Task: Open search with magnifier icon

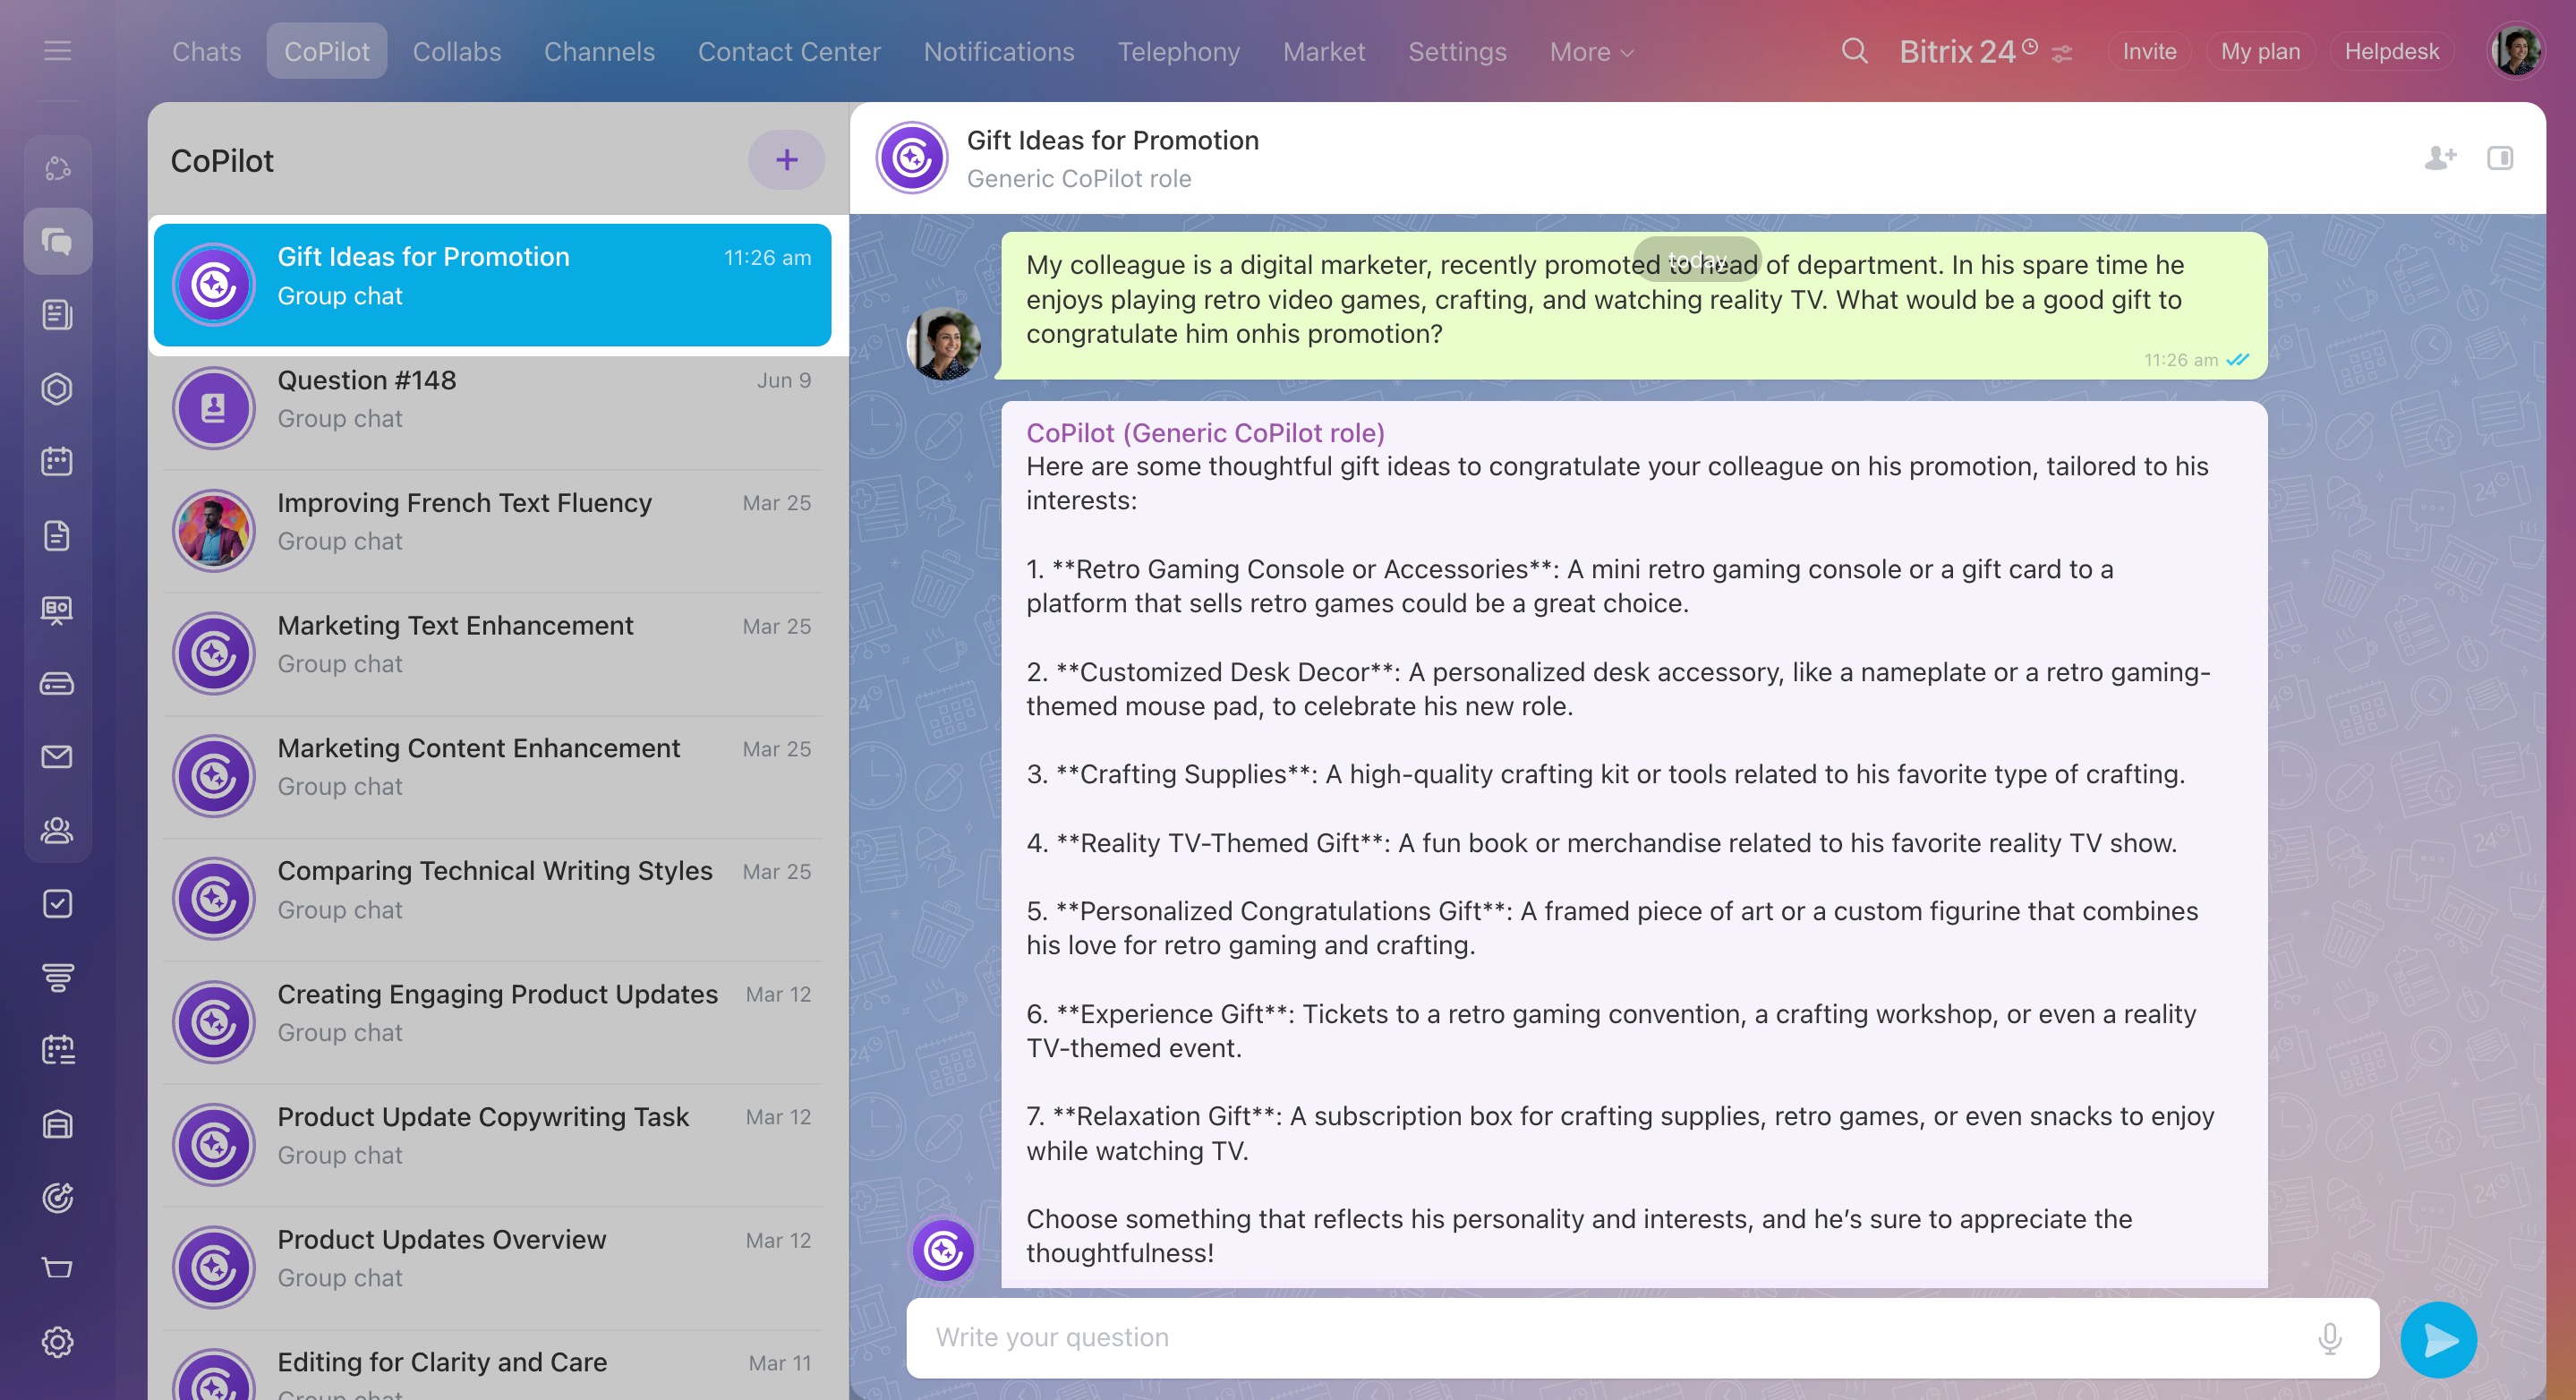Action: [1854, 51]
